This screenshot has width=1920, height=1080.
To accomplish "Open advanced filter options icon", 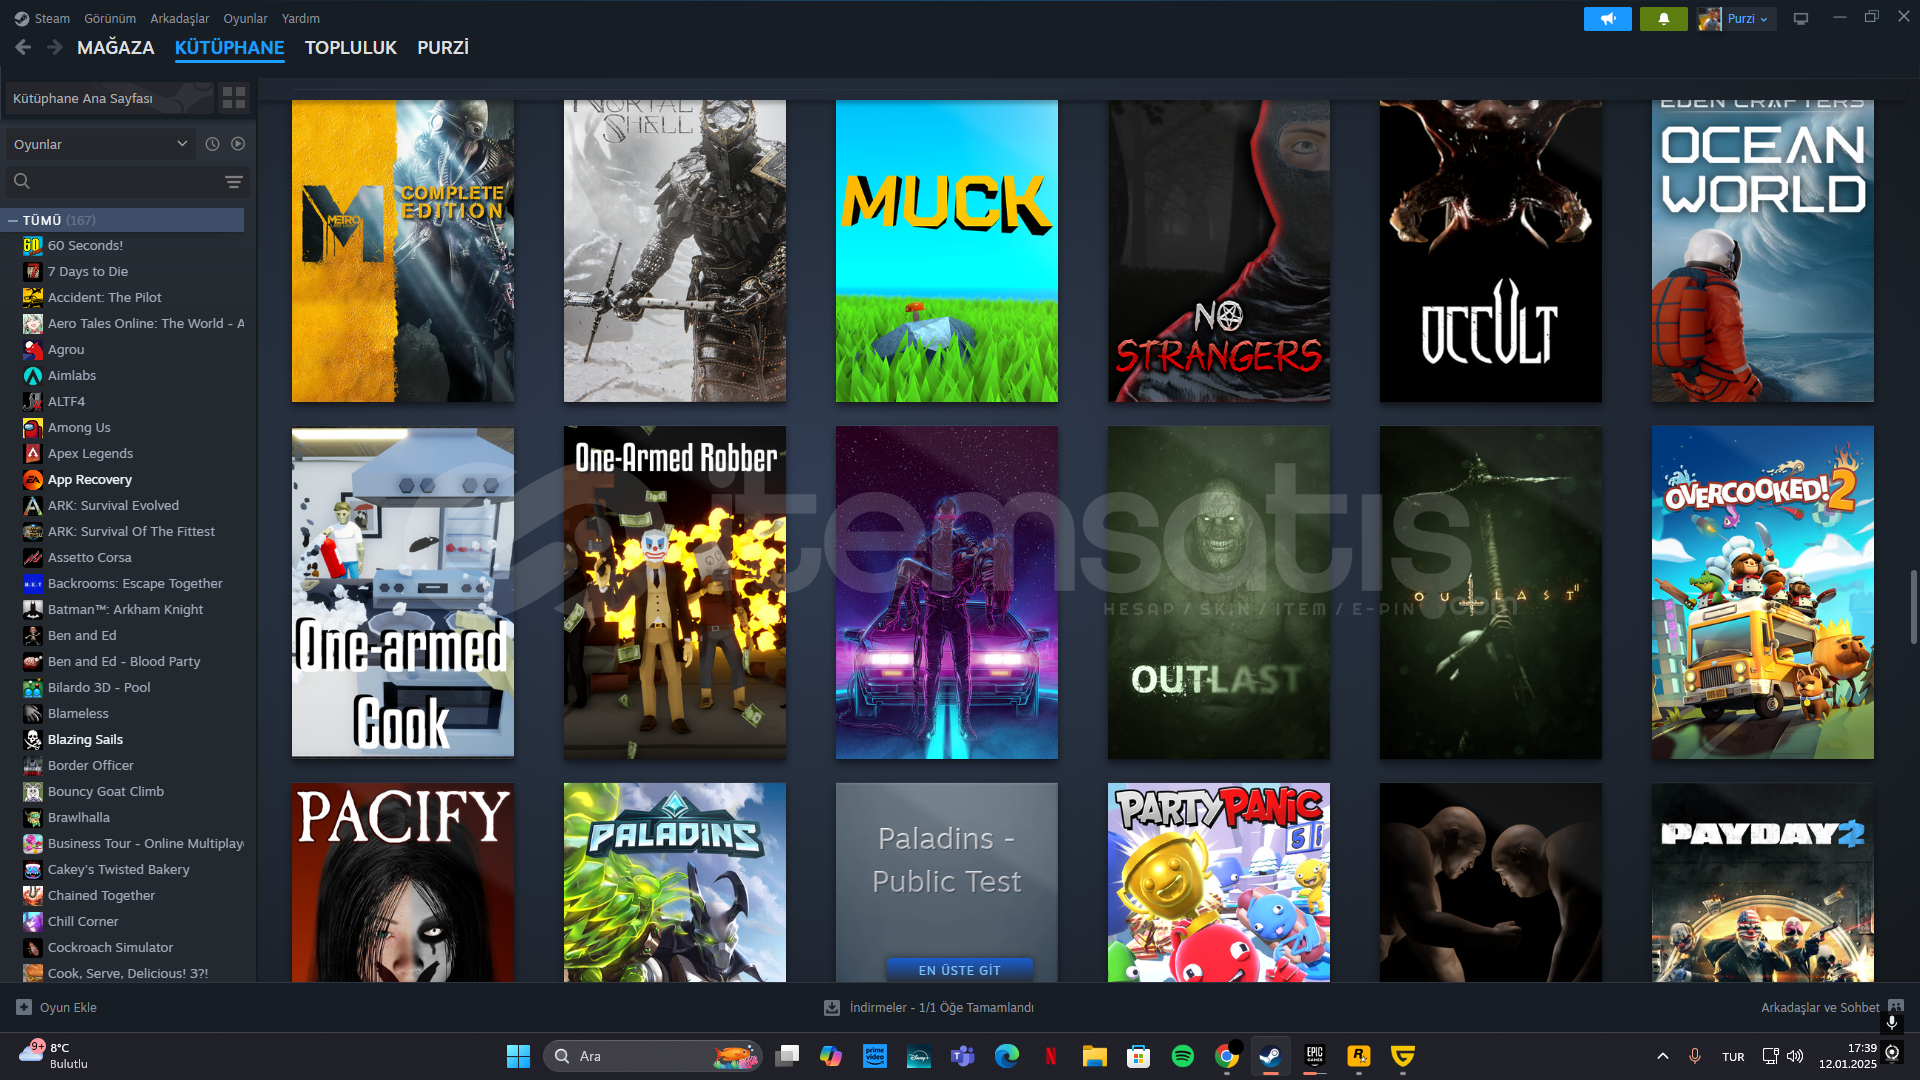I will pyautogui.click(x=234, y=181).
